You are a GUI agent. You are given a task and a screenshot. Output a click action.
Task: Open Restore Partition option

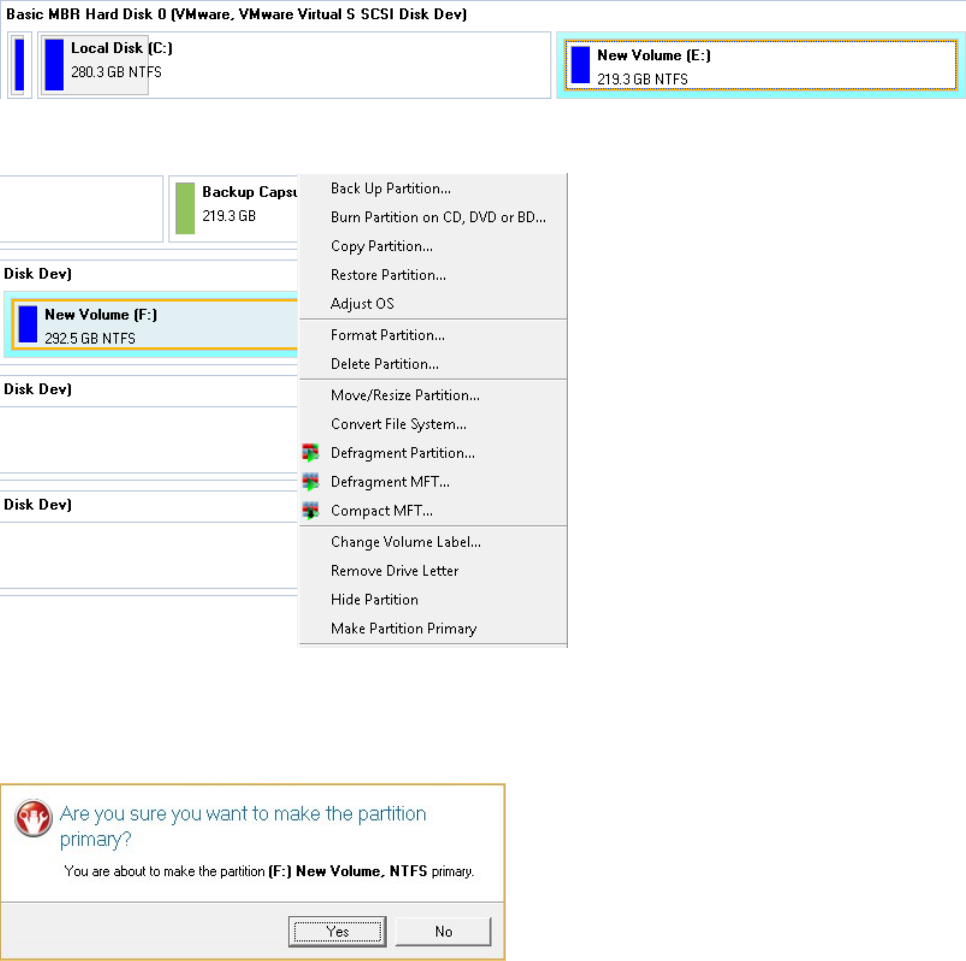click(x=432, y=275)
